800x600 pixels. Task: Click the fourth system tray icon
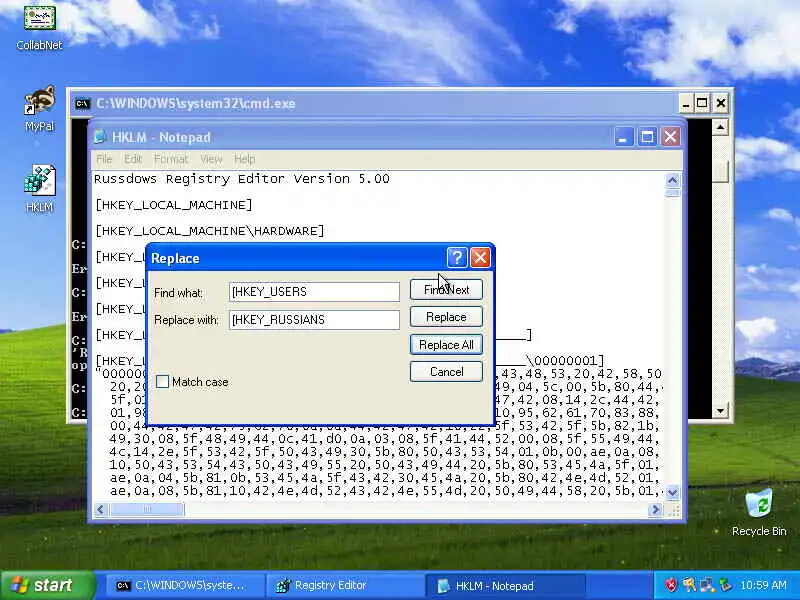click(724, 585)
